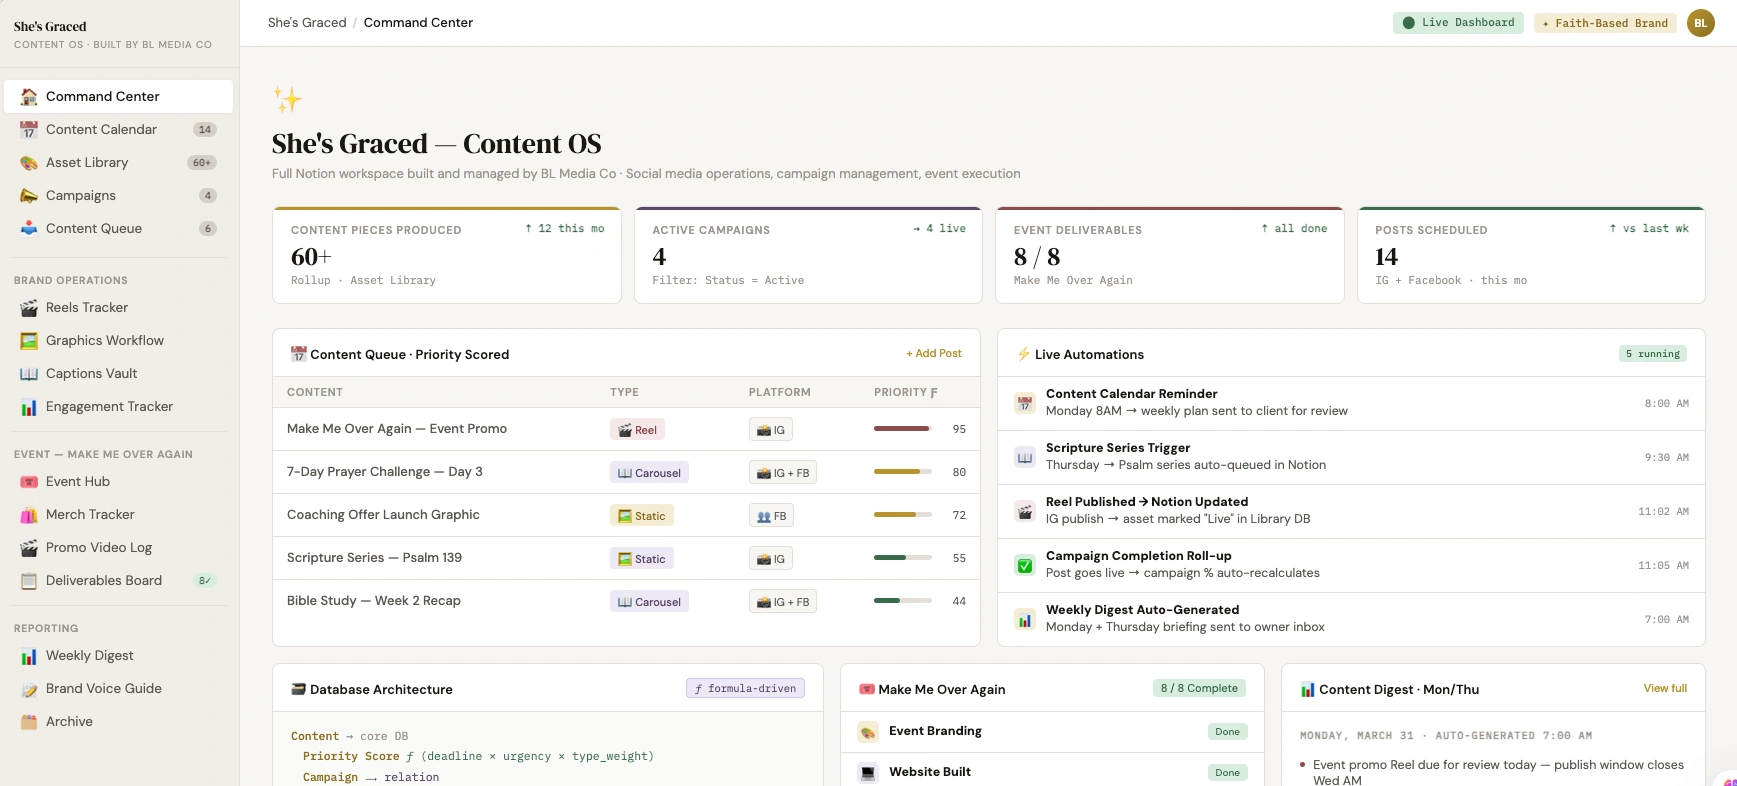Toggle the Live Dashboard status pill
Screen dimensions: 1737x786
click(x=1458, y=23)
